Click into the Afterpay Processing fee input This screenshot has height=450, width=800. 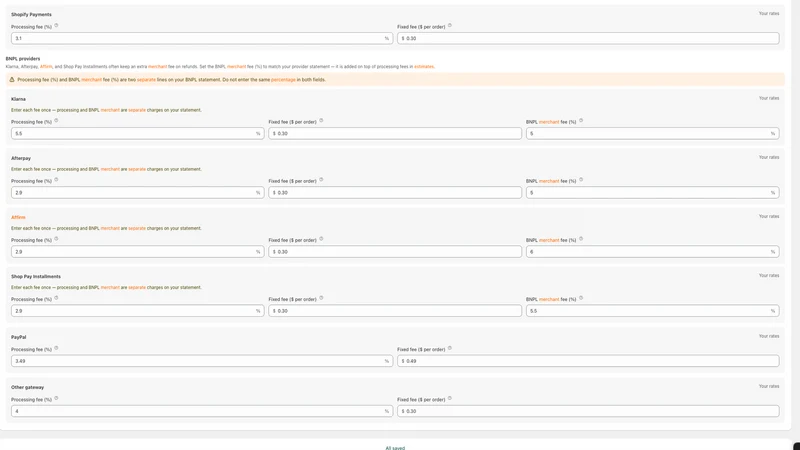[138, 193]
